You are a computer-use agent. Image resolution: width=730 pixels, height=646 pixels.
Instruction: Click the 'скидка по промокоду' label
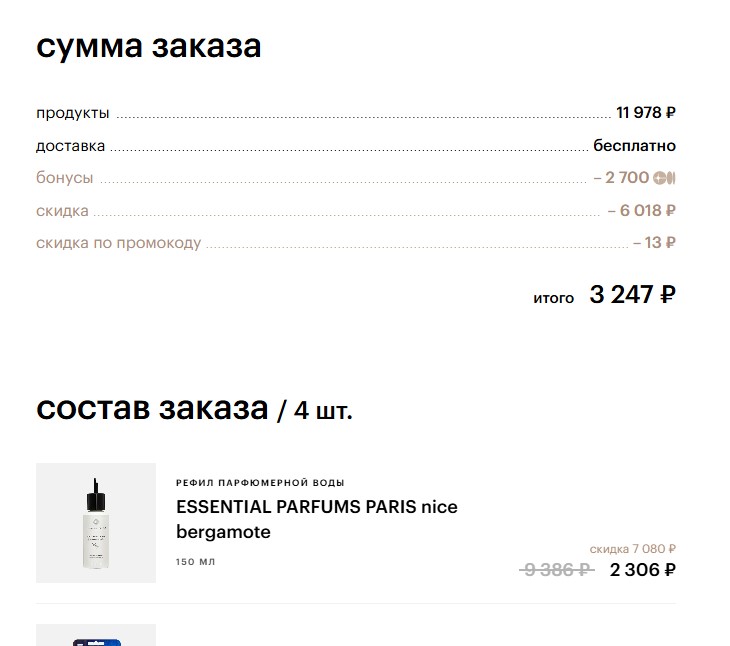click(118, 243)
